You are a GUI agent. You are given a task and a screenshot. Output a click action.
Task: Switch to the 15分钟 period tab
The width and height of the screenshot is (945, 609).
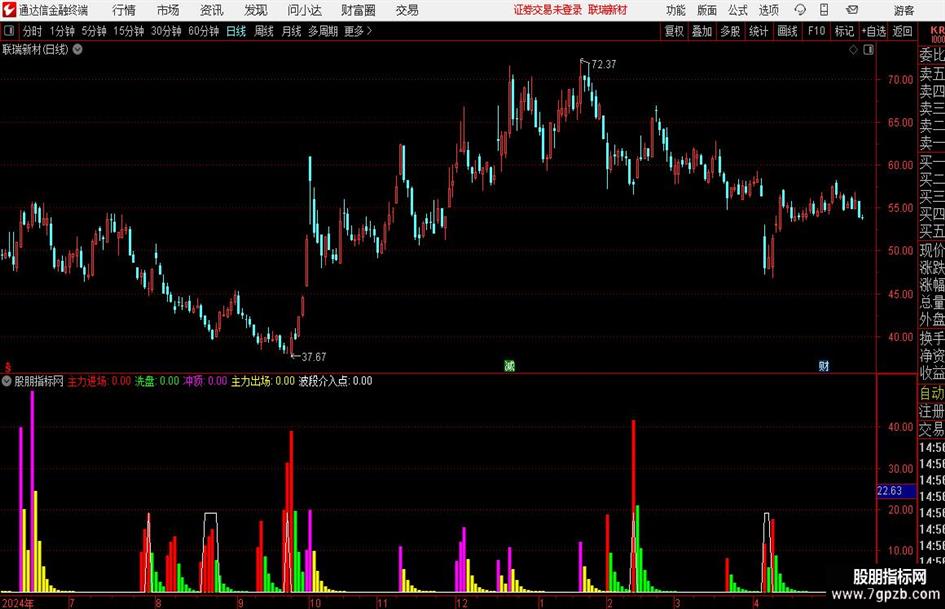pyautogui.click(x=128, y=31)
